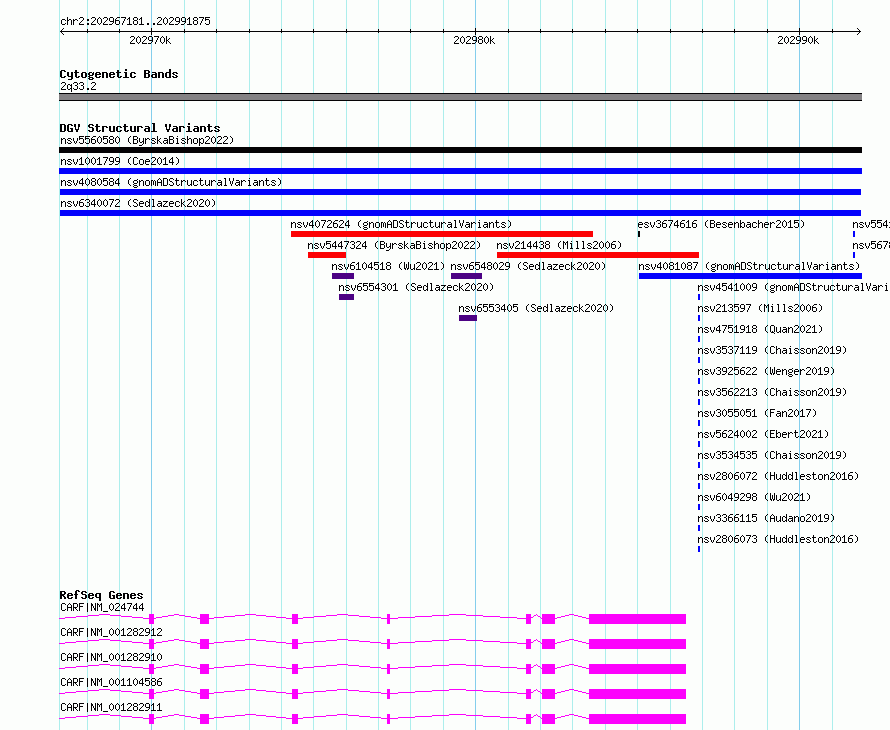Click the 202990k ruler position label
This screenshot has height=730, width=890.
[798, 40]
